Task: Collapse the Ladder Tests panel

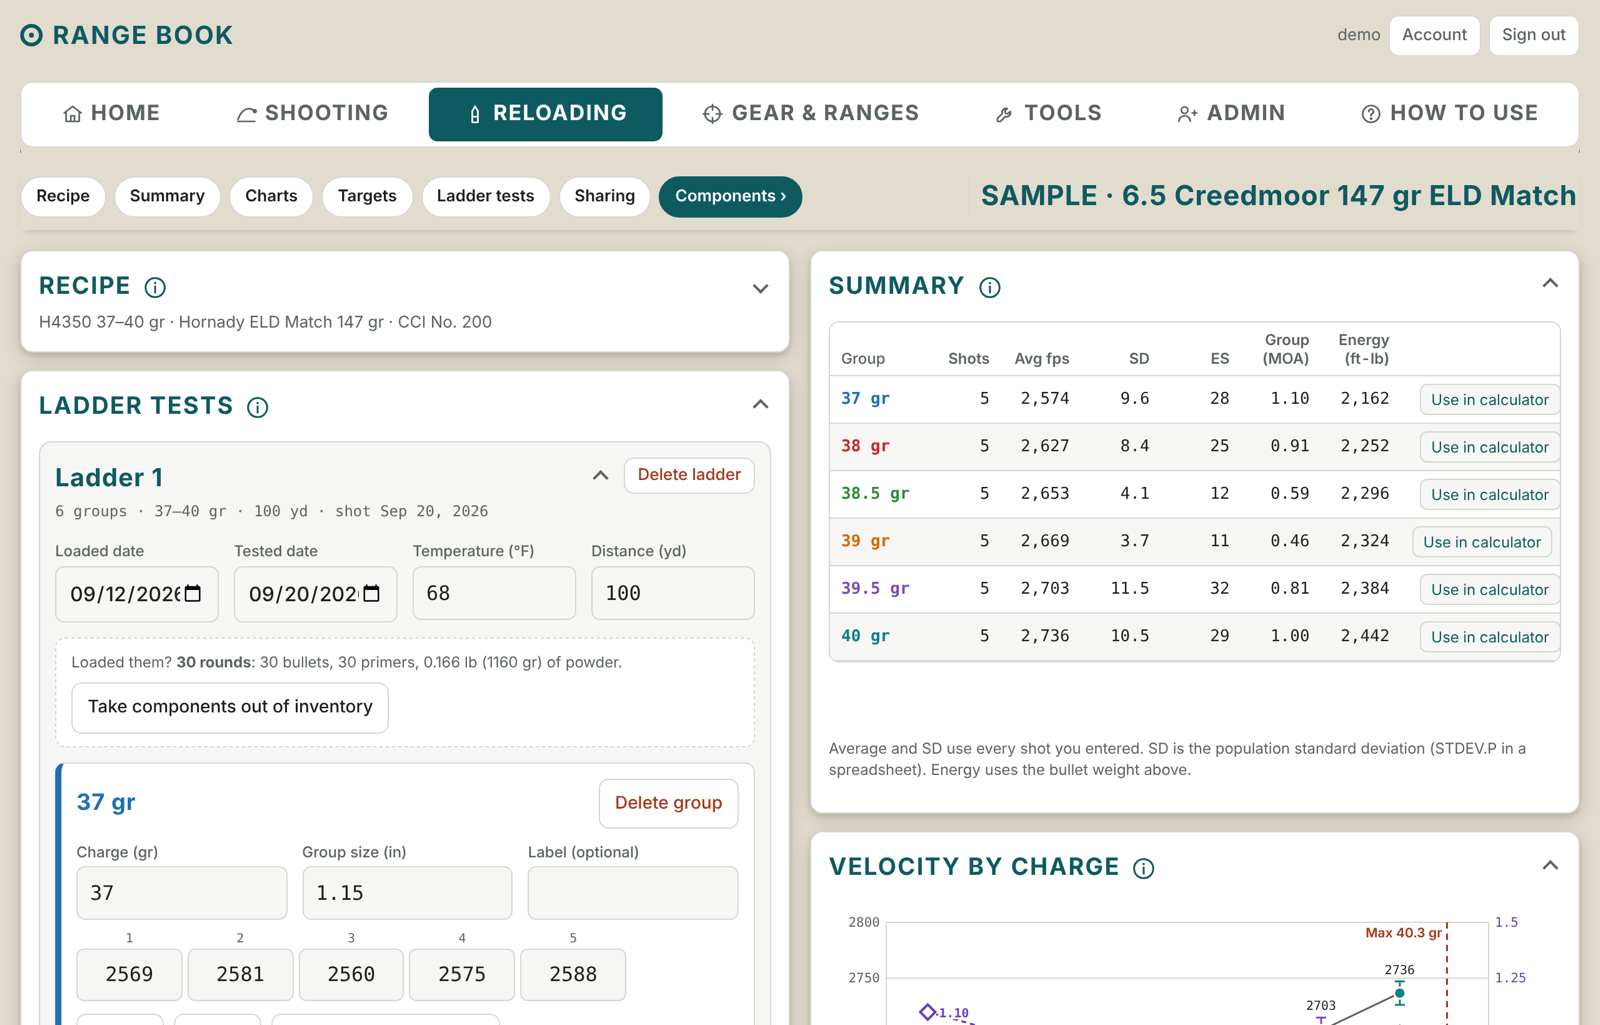Action: point(760,404)
